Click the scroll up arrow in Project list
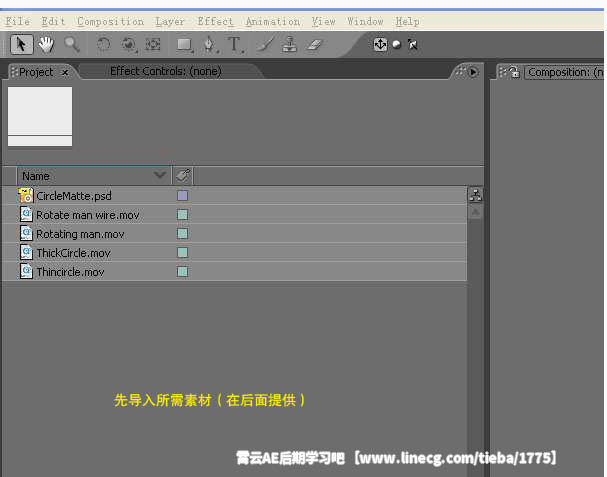 click(475, 211)
